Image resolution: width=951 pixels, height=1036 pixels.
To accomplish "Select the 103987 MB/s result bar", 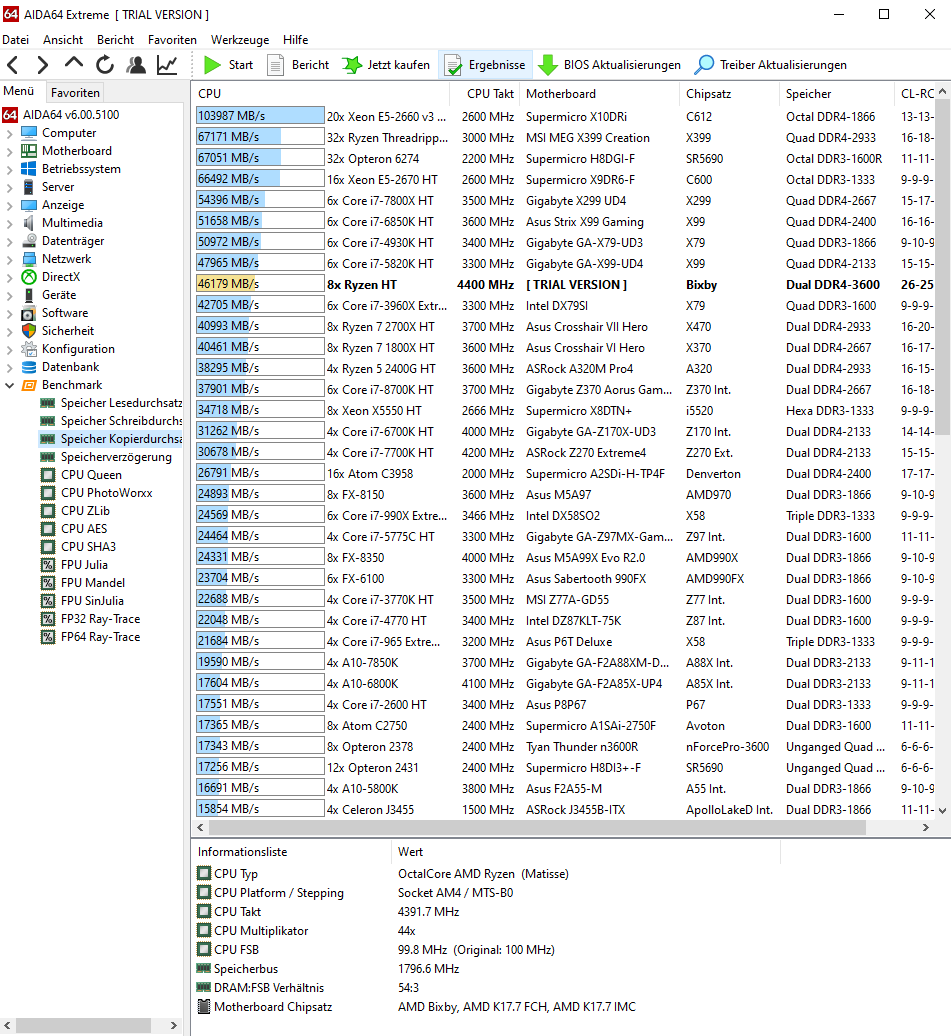I will (x=260, y=116).
